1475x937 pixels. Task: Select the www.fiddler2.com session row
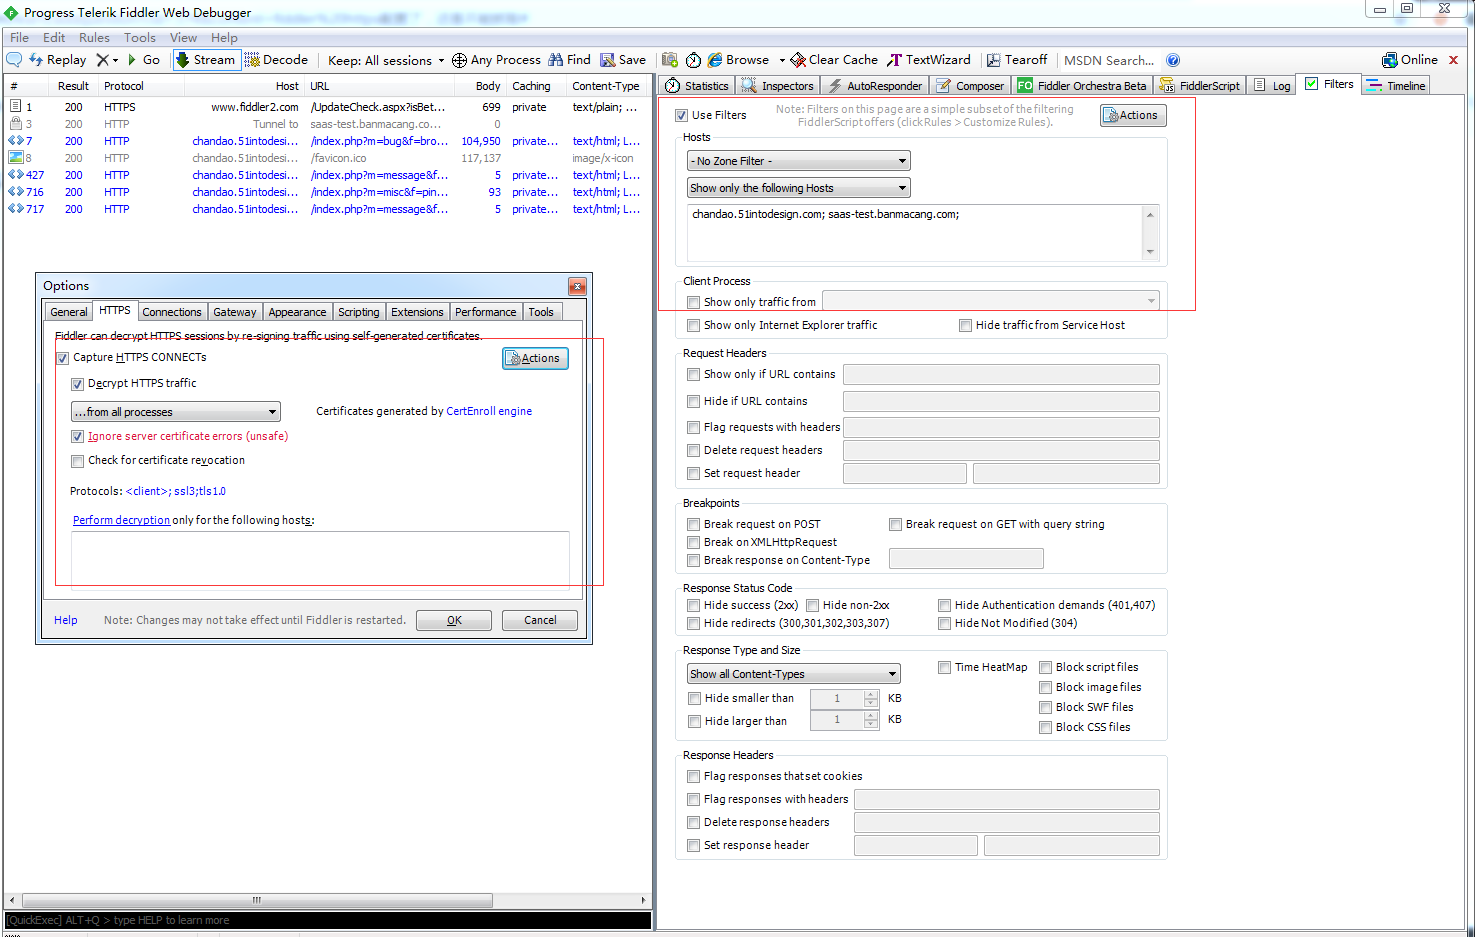point(326,107)
